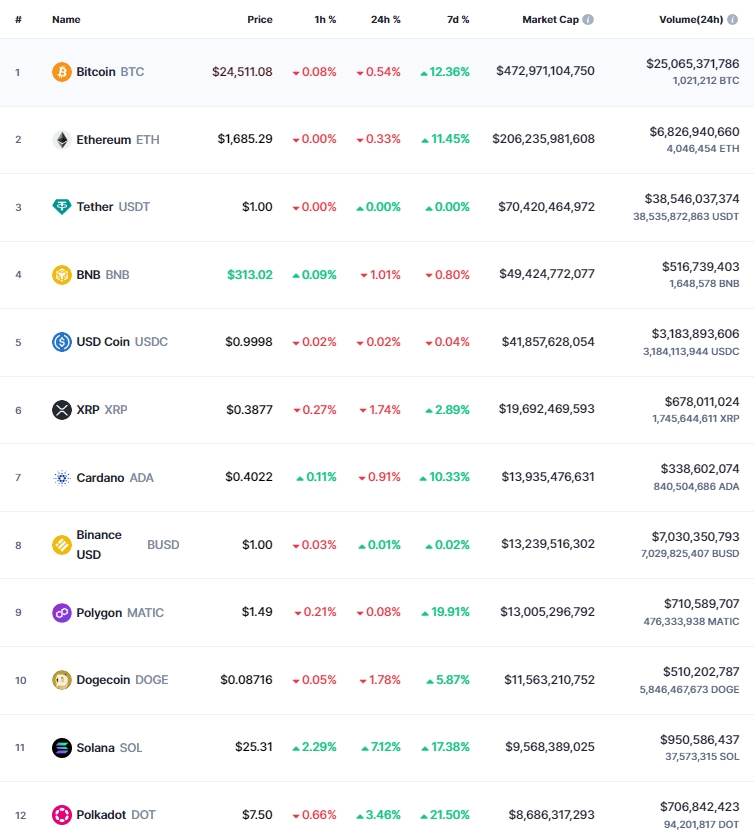Click the Polygon purple logo icon
The width and height of the screenshot is (754, 834).
pyautogui.click(x=62, y=613)
